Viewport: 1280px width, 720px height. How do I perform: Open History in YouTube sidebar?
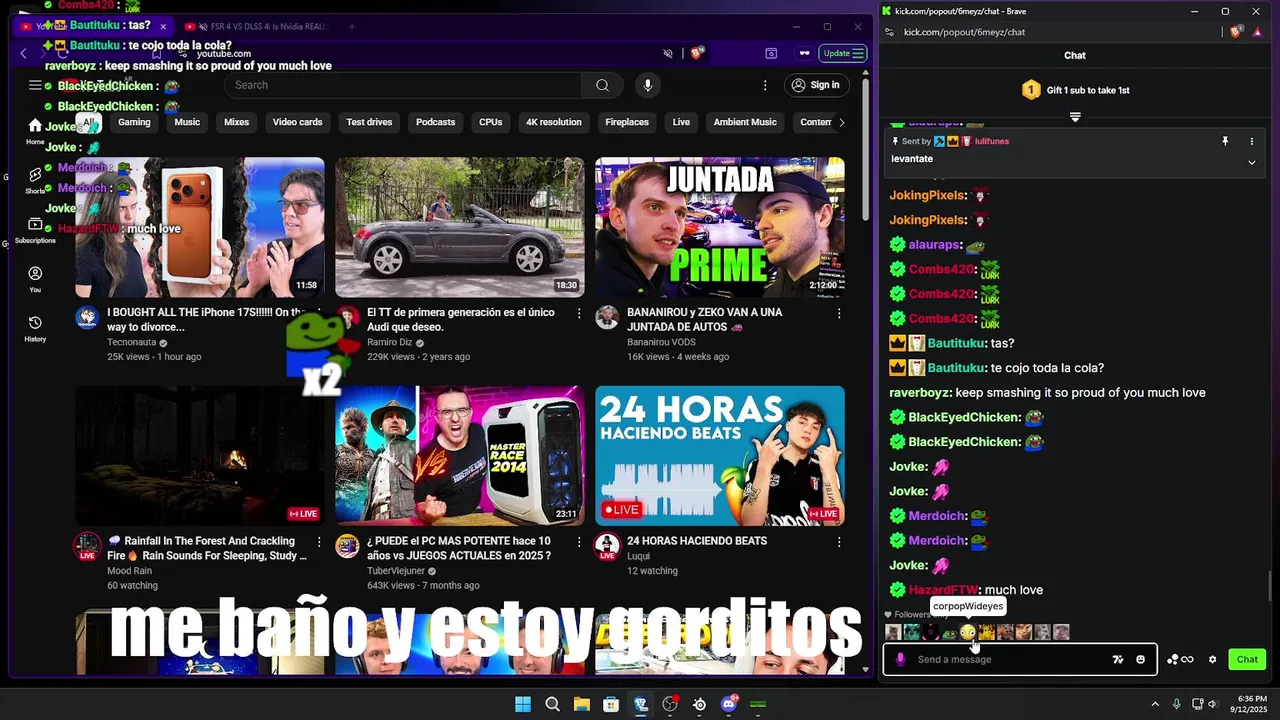(x=35, y=328)
